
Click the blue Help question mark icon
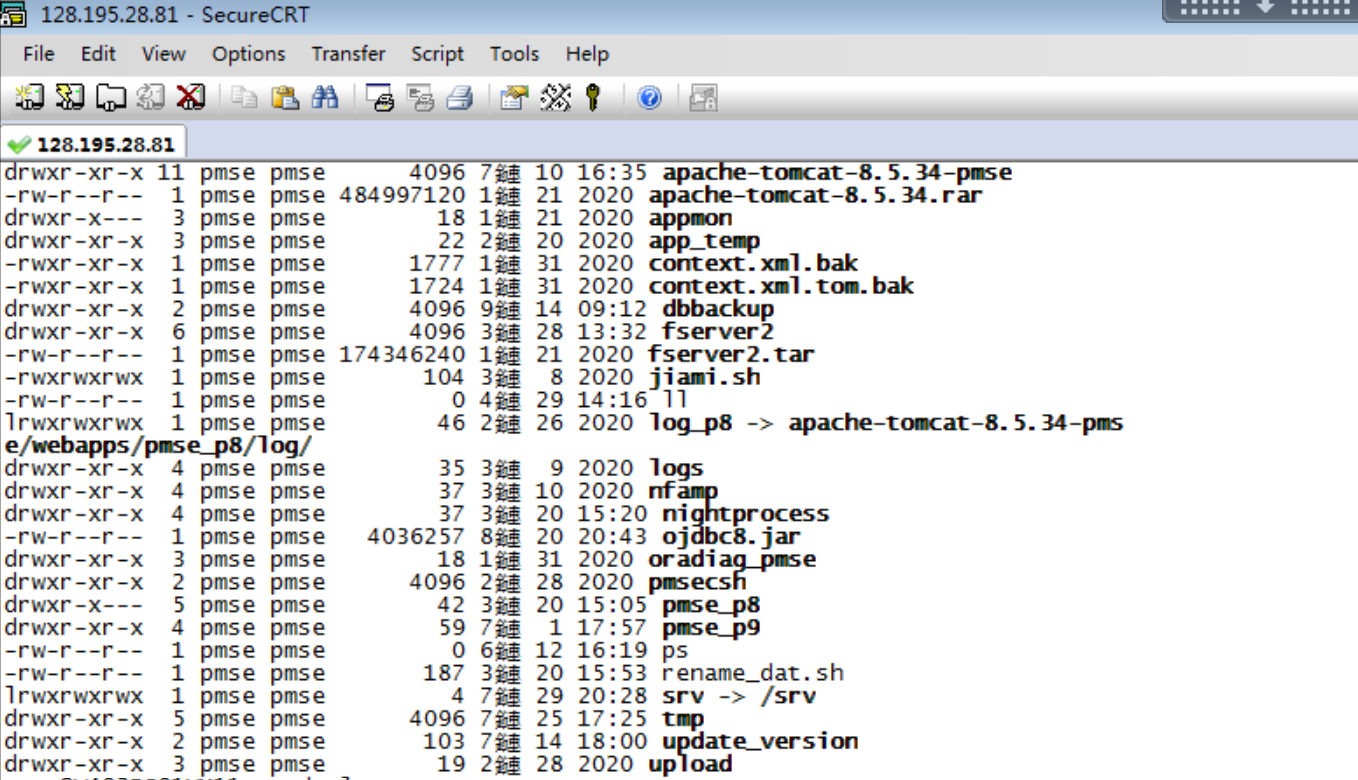[650, 97]
